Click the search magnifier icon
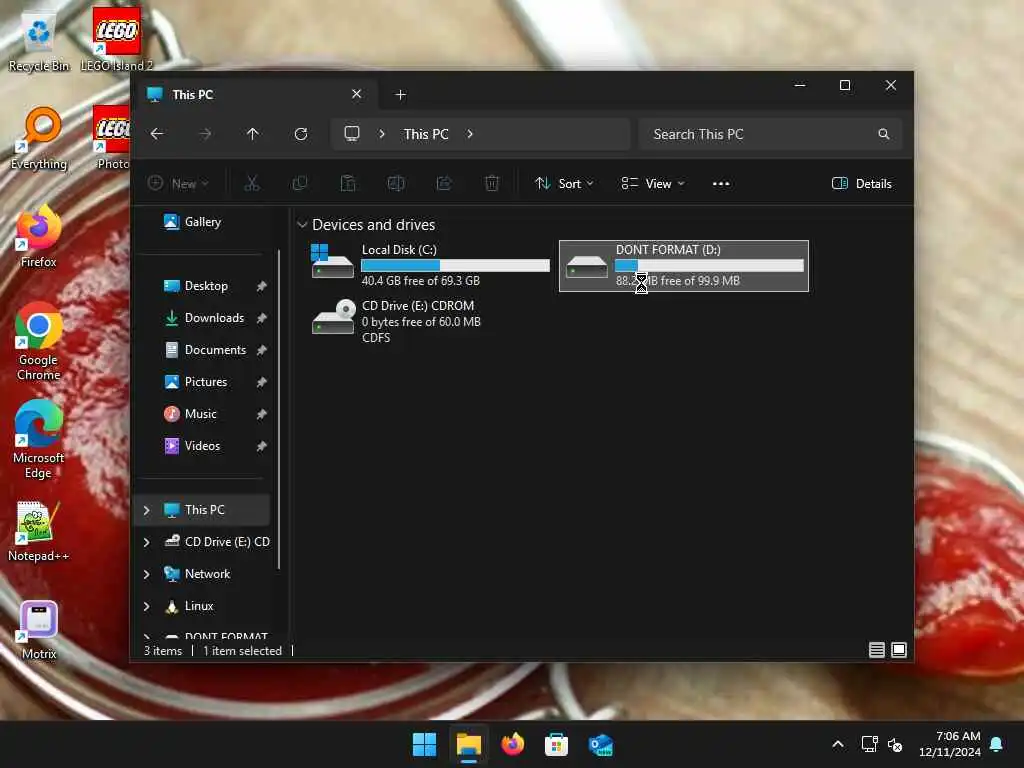Viewport: 1024px width, 768px height. (884, 134)
